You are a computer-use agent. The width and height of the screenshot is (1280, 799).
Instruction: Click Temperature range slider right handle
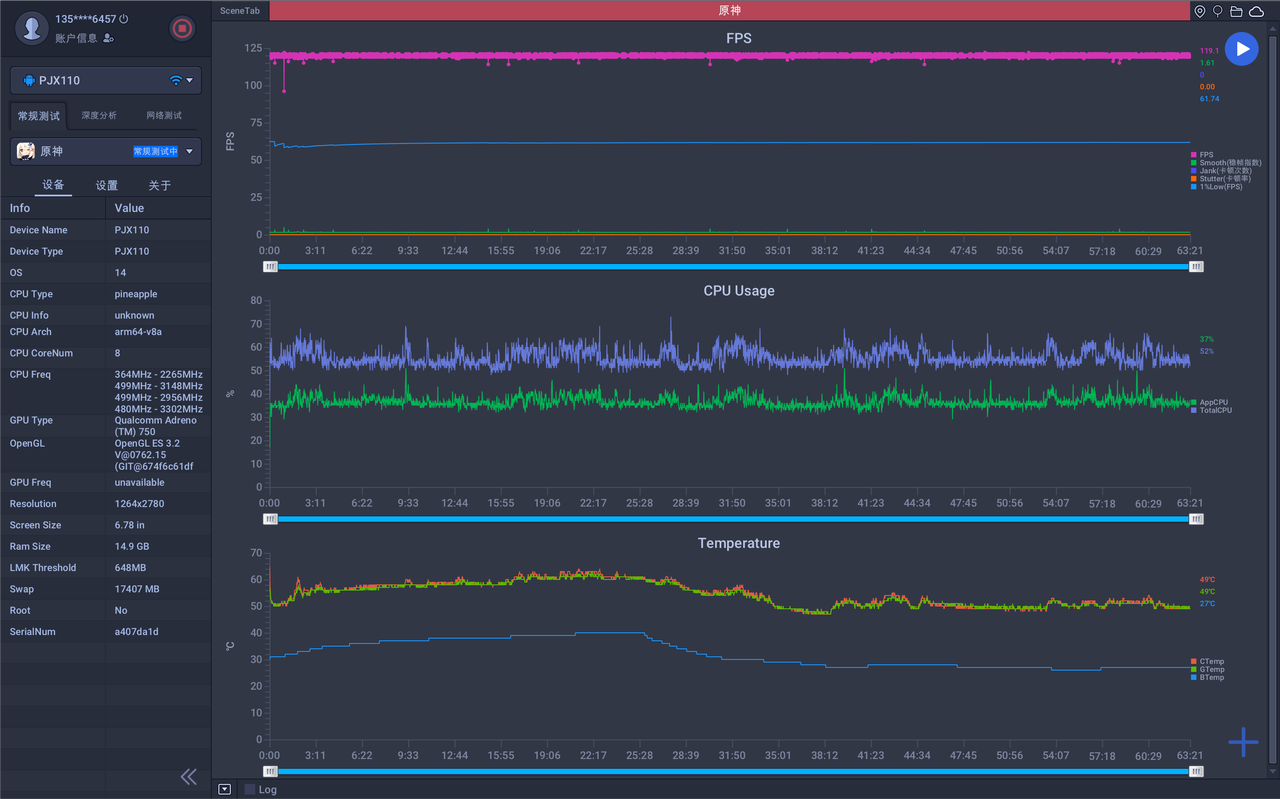pyautogui.click(x=1196, y=771)
